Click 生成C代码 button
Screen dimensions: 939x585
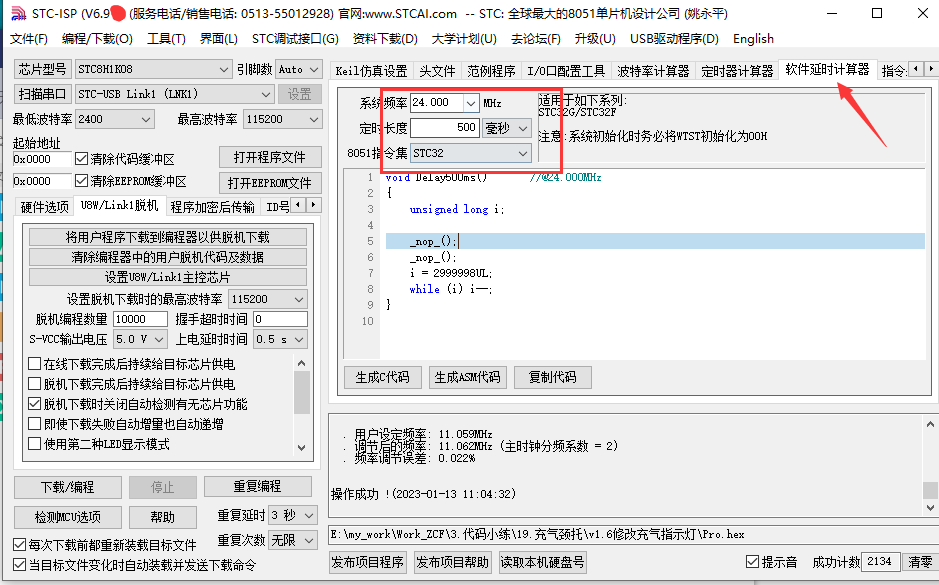382,377
